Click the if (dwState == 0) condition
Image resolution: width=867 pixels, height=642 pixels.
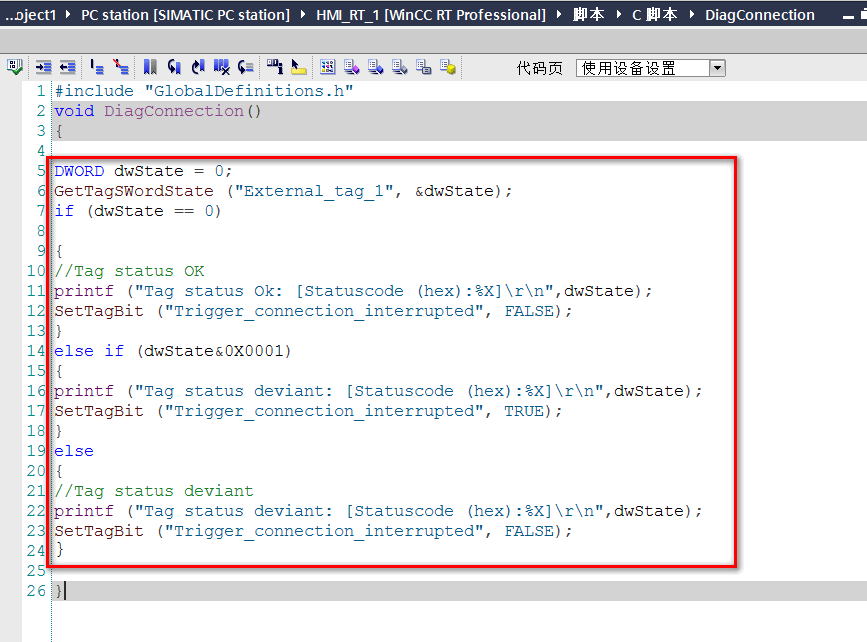tap(138, 211)
